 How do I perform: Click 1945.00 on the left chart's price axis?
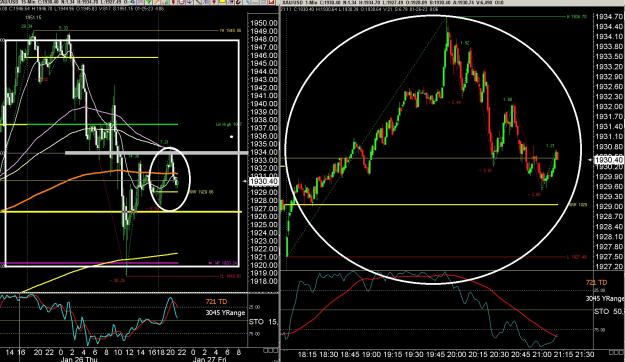pyautogui.click(x=264, y=63)
